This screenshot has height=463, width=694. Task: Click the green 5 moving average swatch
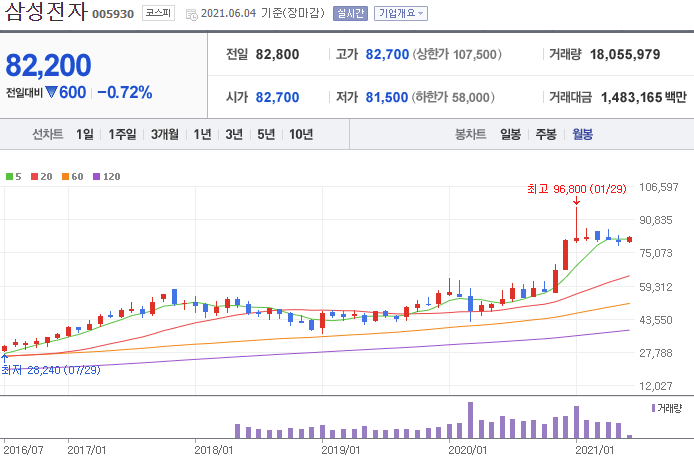click(x=9, y=177)
